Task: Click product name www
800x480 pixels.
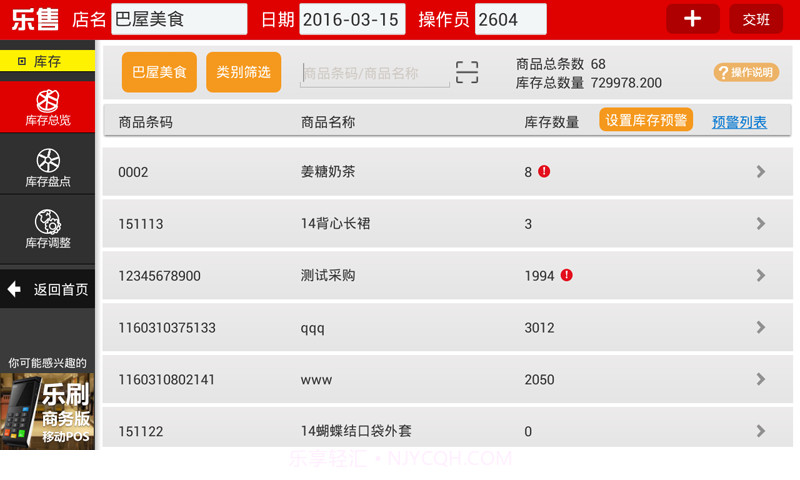Action: (x=316, y=380)
